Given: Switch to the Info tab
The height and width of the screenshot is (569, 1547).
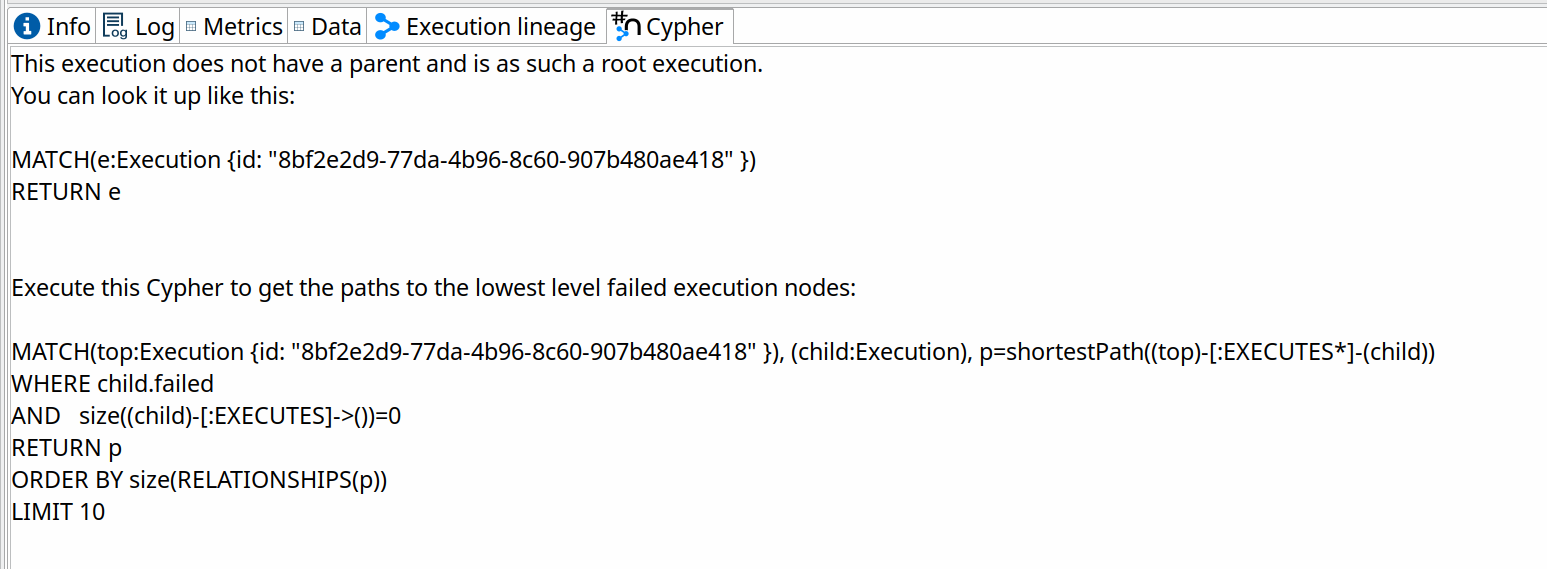Looking at the screenshot, I should click(x=67, y=27).
